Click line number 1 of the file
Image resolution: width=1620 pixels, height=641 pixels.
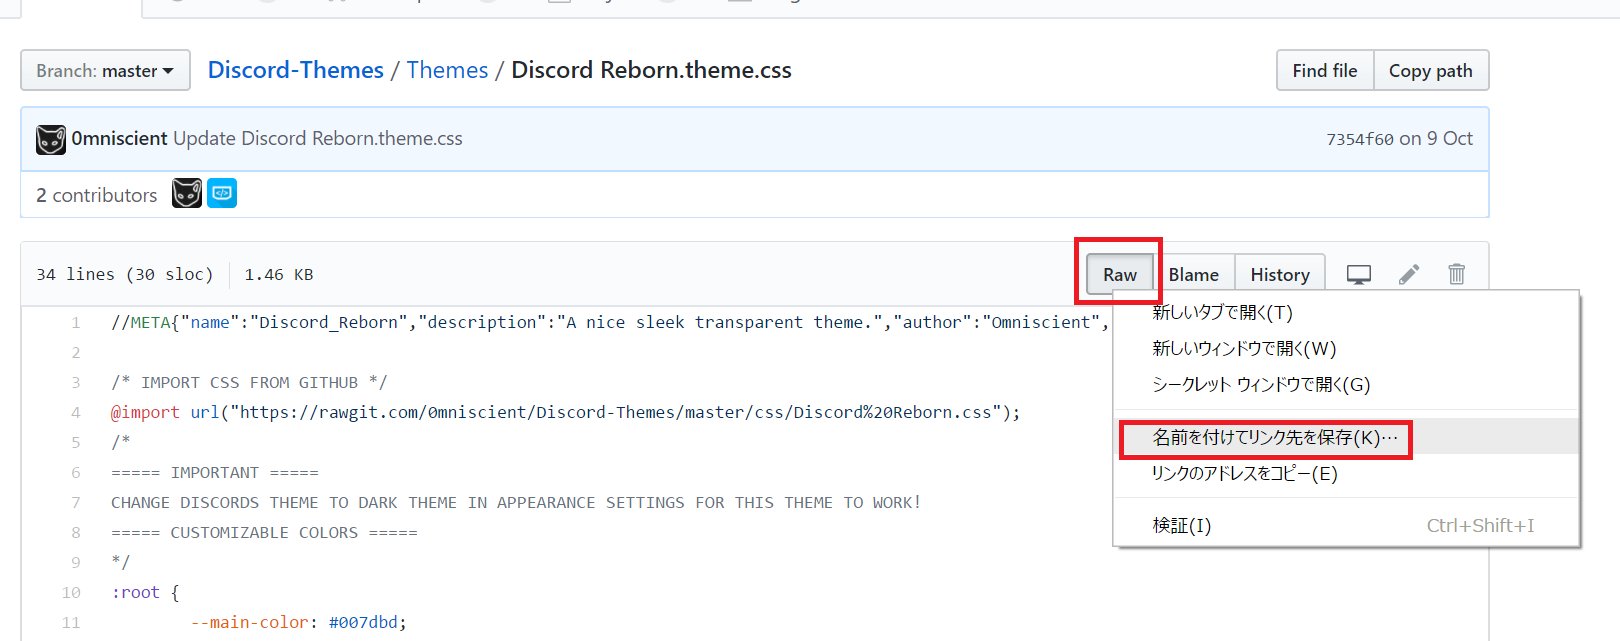click(x=75, y=323)
